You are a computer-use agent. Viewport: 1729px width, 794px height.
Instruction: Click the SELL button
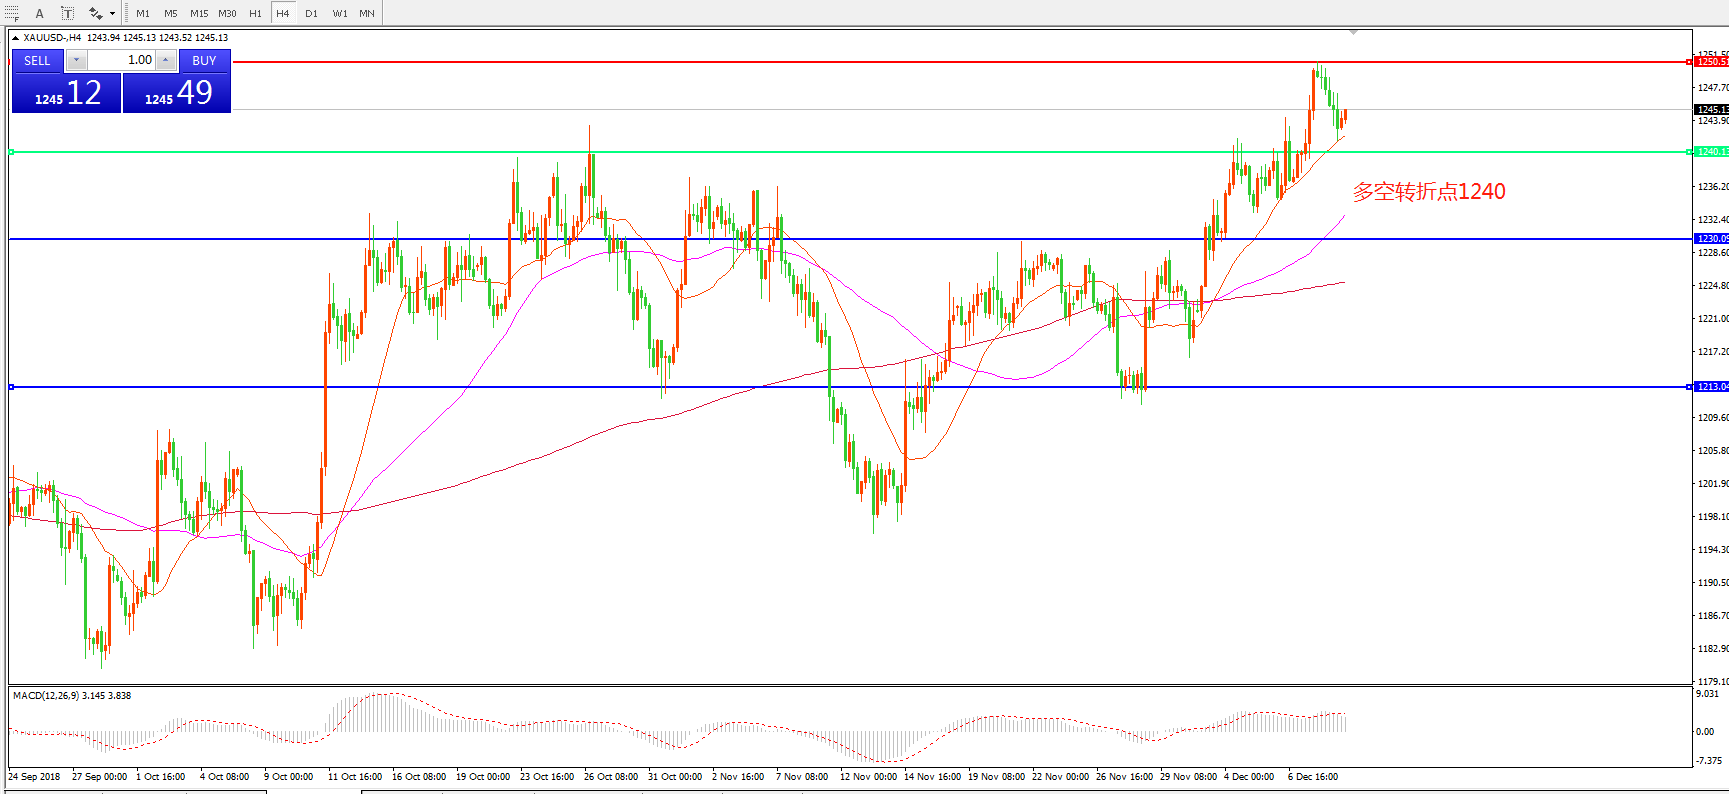(37, 61)
